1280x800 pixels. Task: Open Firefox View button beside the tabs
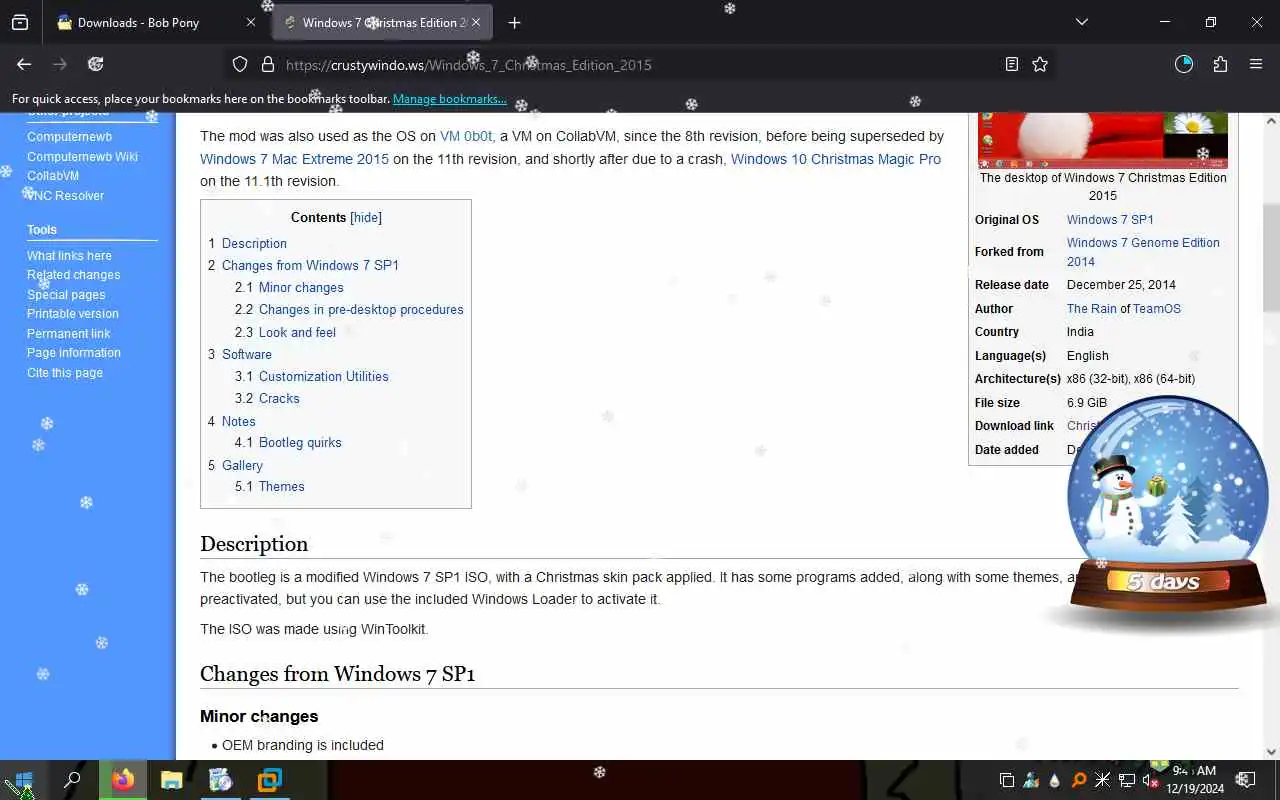click(x=20, y=22)
